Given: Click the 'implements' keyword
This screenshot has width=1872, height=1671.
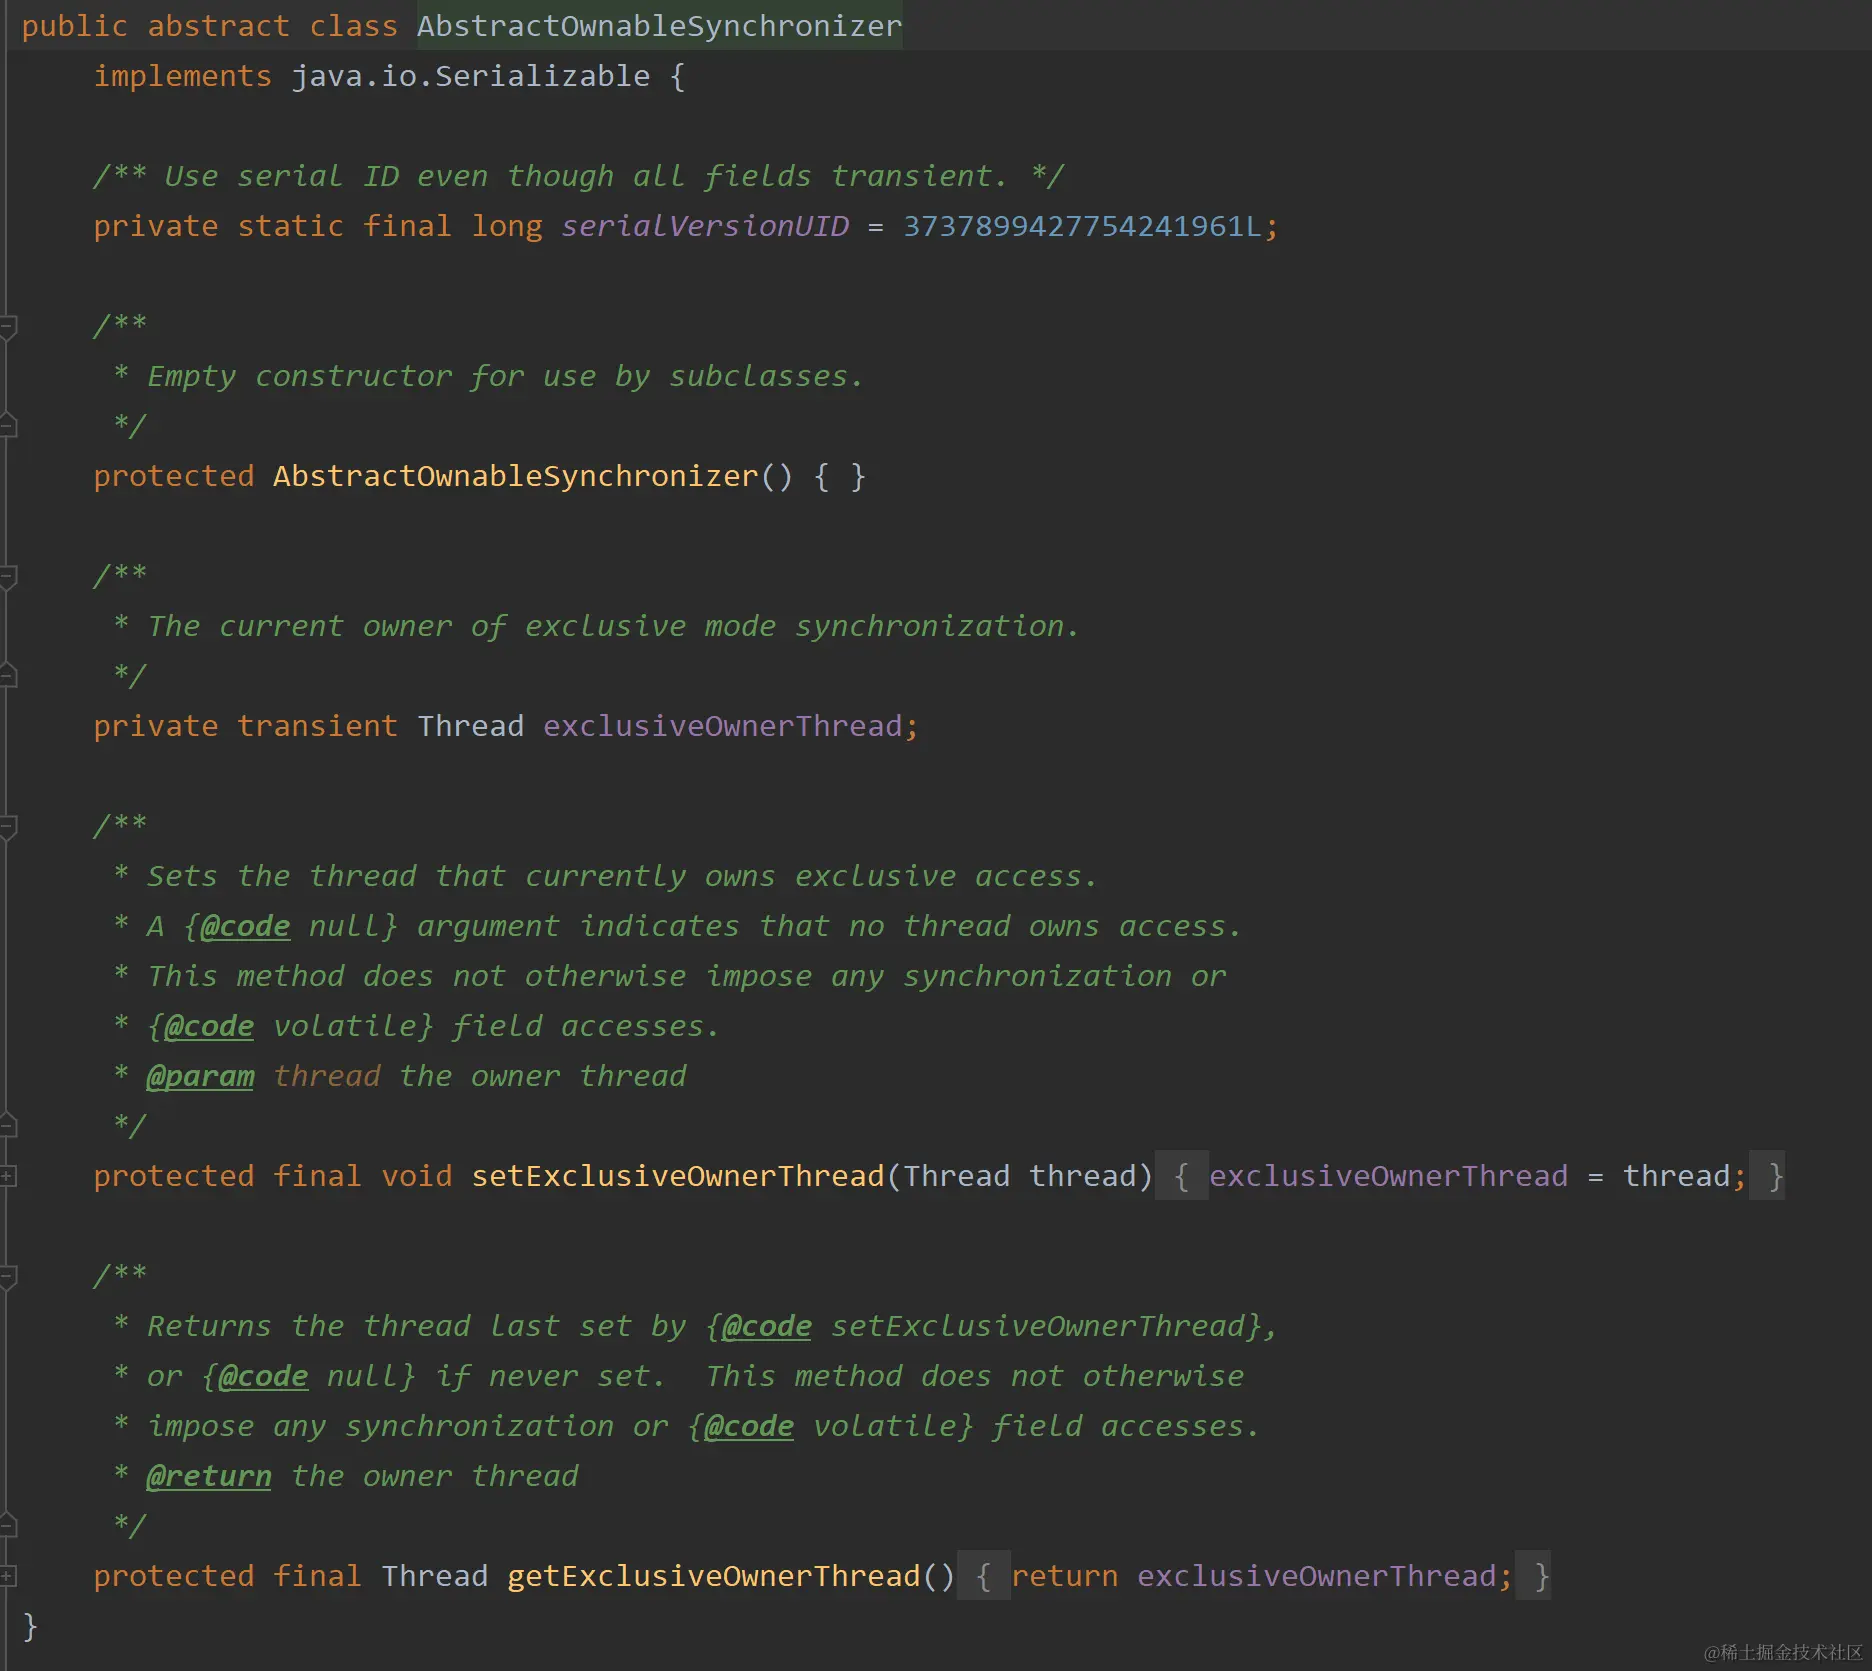Looking at the screenshot, I should coord(183,76).
